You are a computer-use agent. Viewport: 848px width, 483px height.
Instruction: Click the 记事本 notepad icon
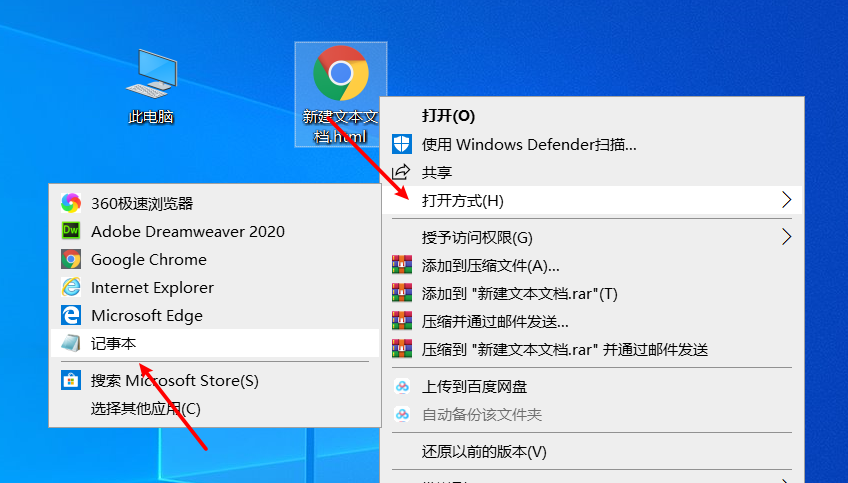[71, 343]
